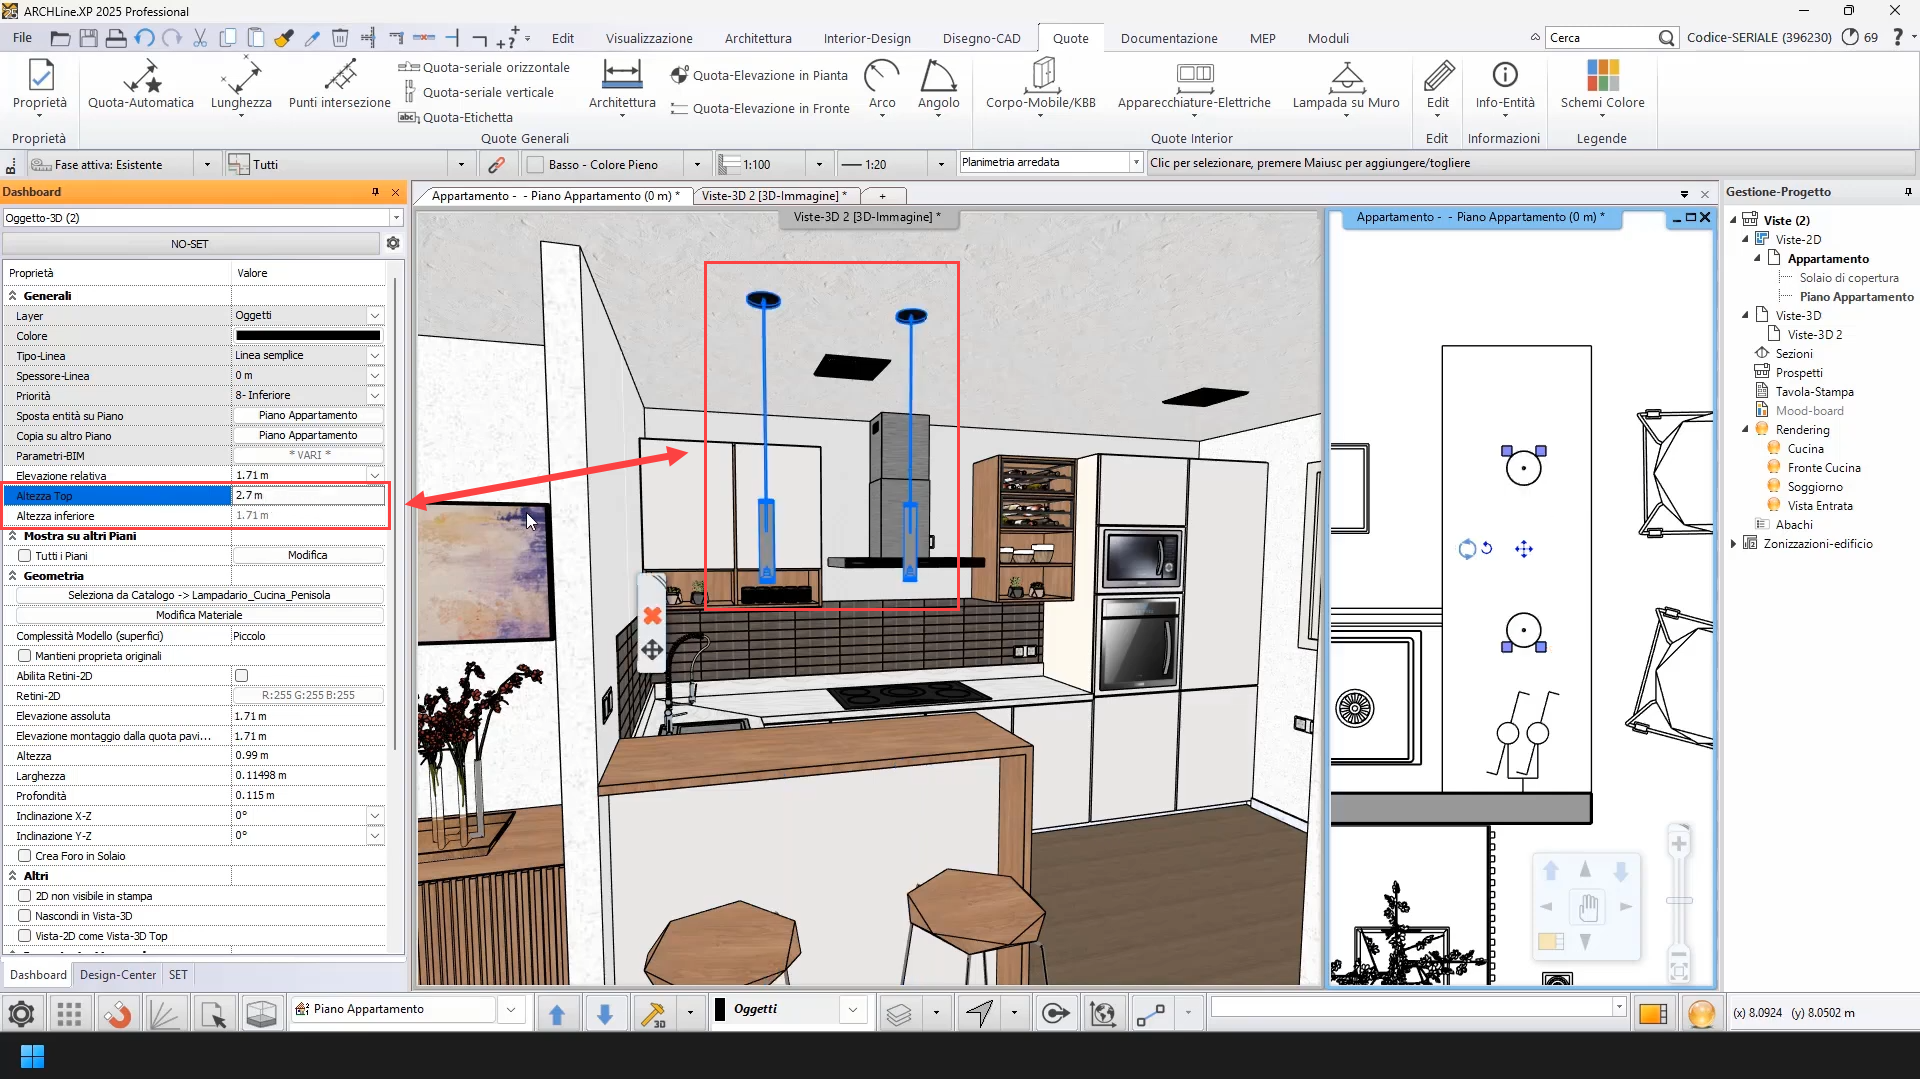Toggle the Tutti i Piani checkbox

point(25,556)
